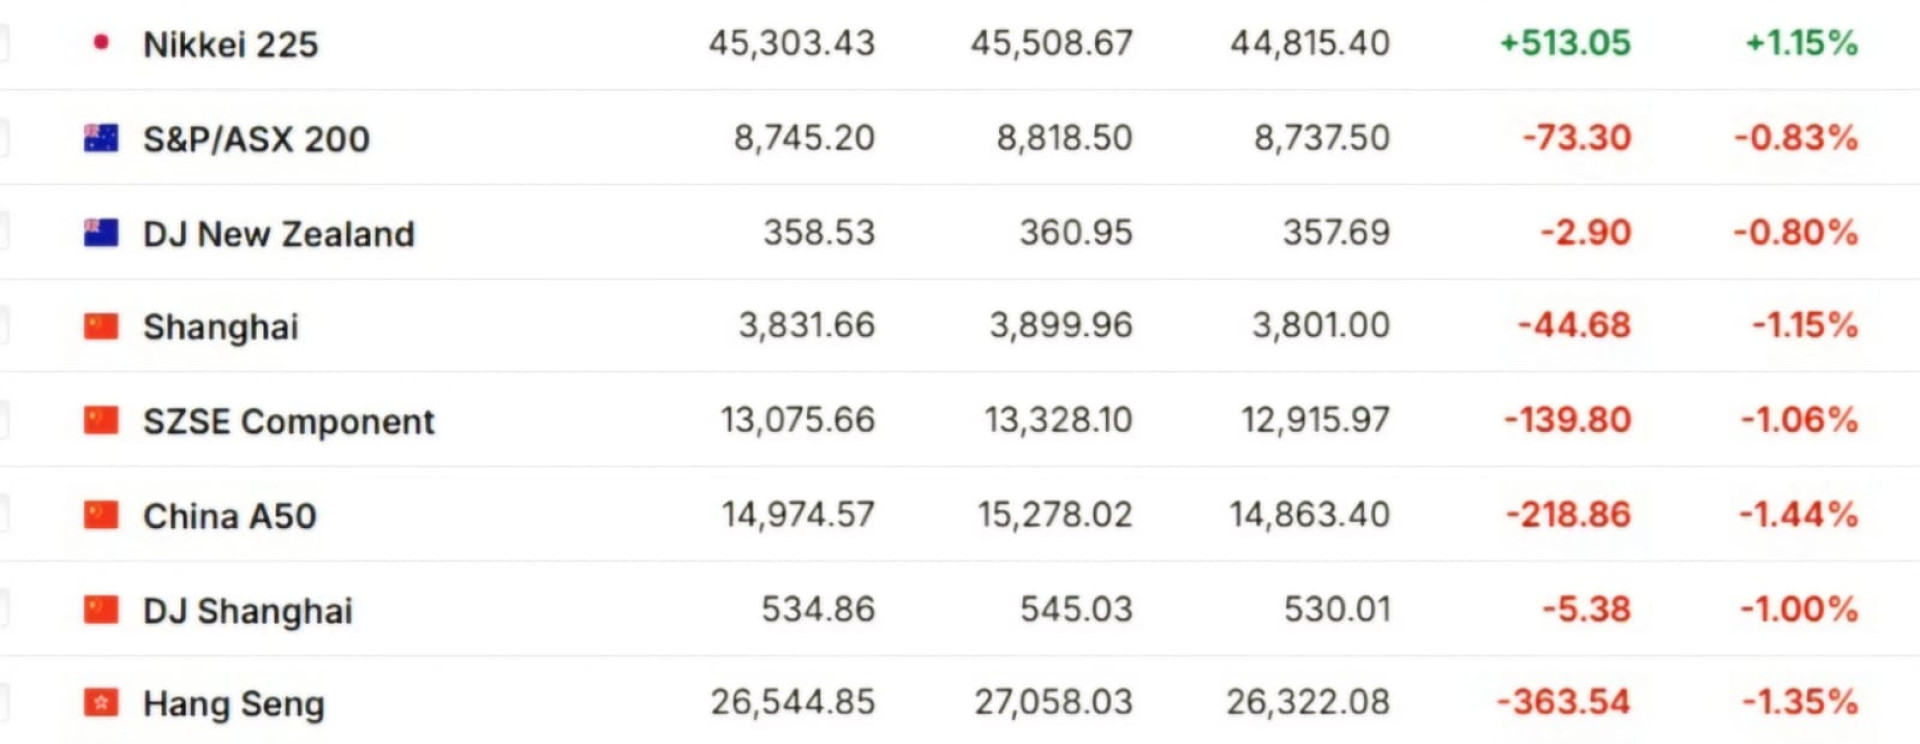
Task: Click the flag icon for SZSE Component
Action: 101,421
